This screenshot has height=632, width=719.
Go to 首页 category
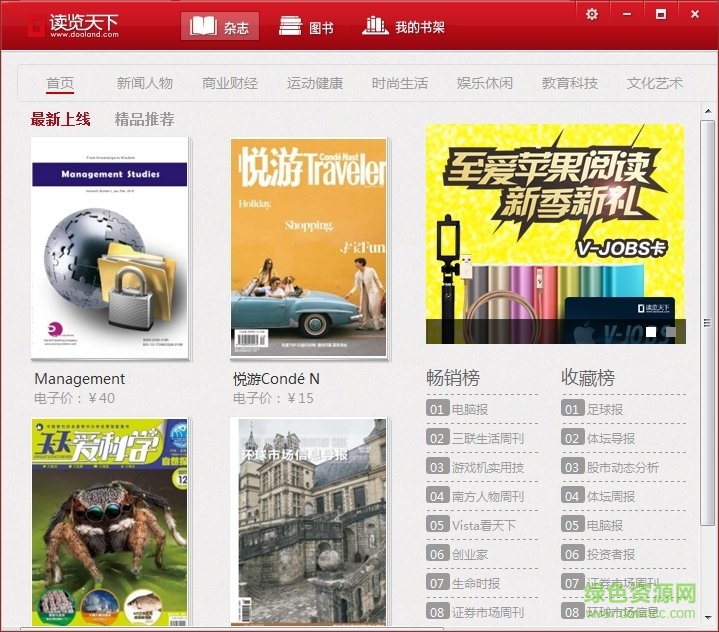click(x=60, y=83)
